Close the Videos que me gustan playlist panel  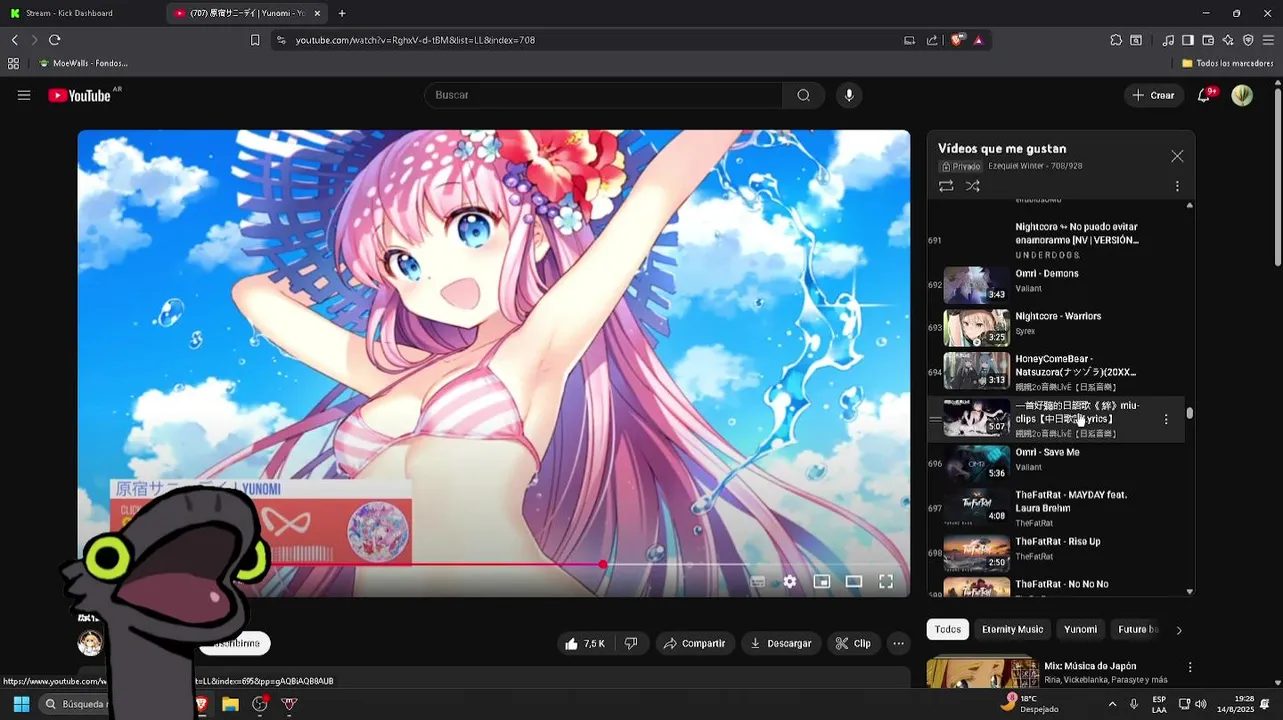[1177, 156]
